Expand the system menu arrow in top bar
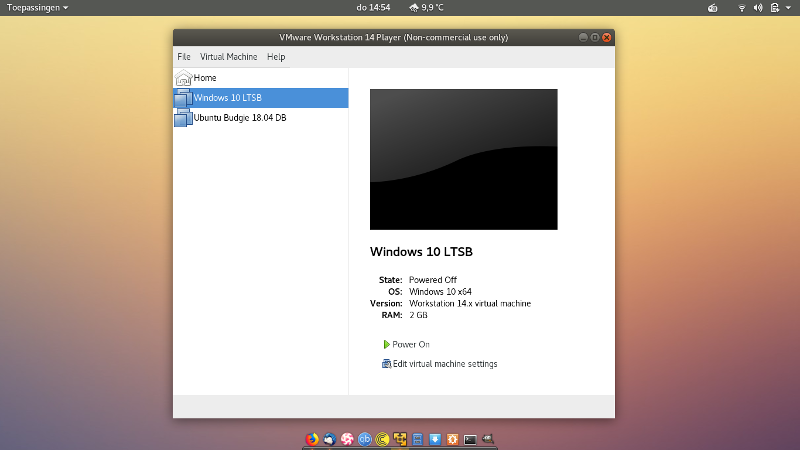800x450 pixels. pos(788,8)
